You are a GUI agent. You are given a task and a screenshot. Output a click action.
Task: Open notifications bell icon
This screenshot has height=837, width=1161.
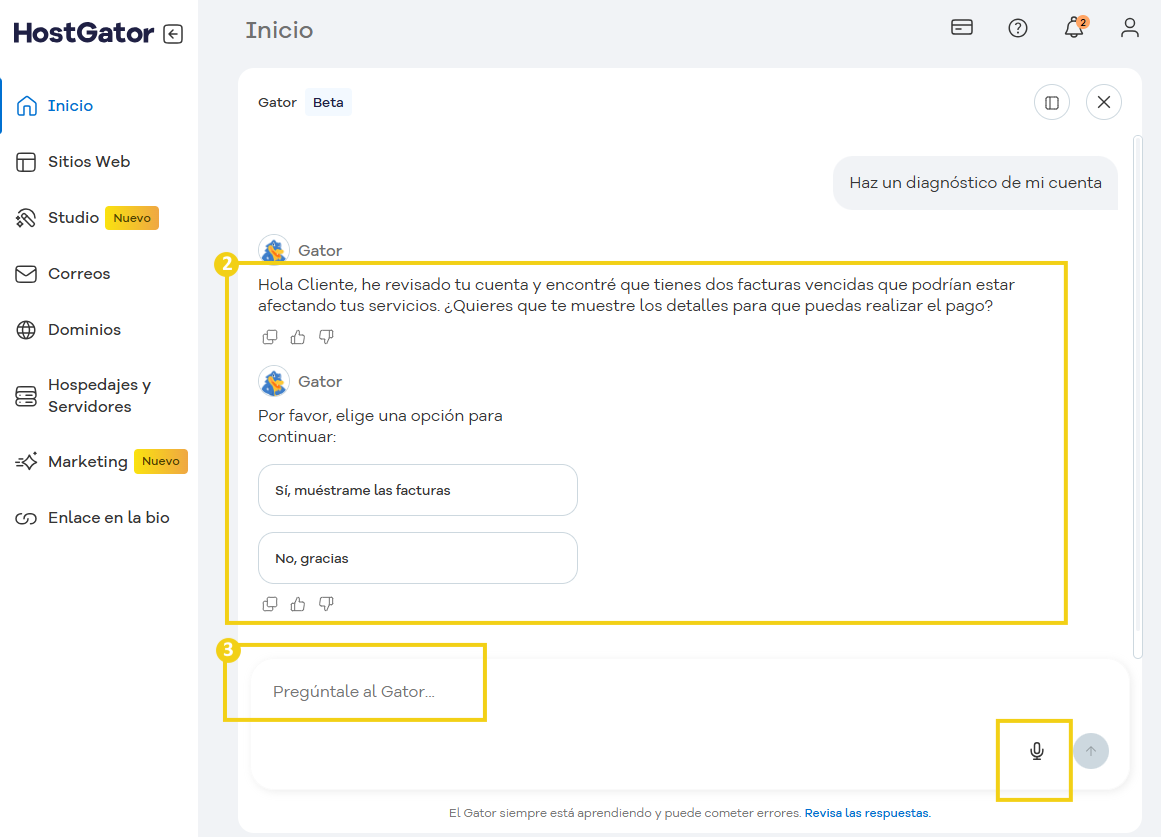(x=1074, y=28)
